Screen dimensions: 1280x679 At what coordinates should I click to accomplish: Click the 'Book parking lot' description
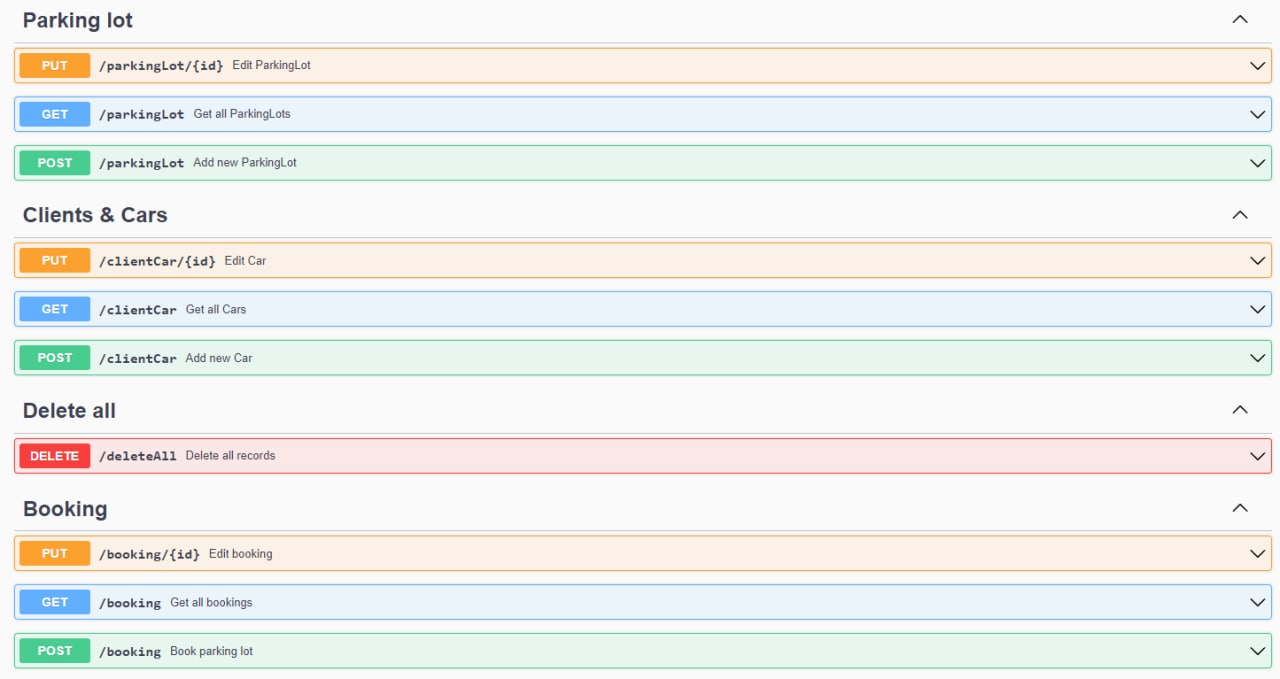(x=211, y=651)
